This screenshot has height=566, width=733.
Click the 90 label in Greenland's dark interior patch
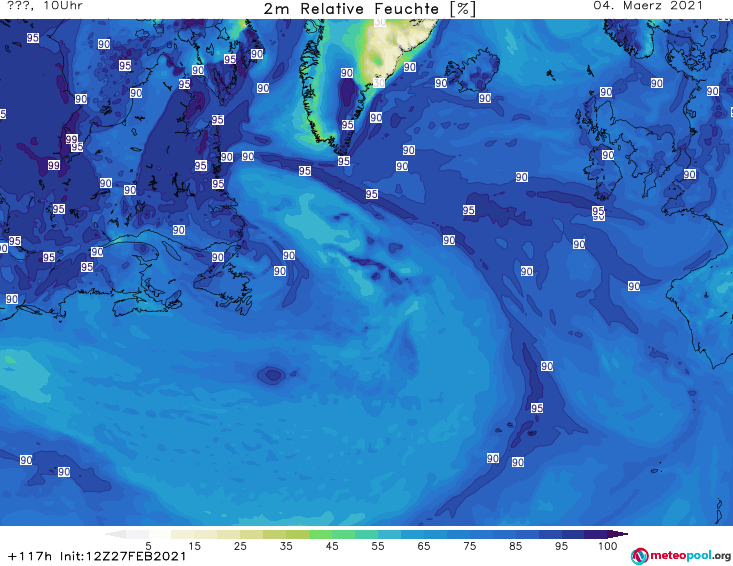346,72
